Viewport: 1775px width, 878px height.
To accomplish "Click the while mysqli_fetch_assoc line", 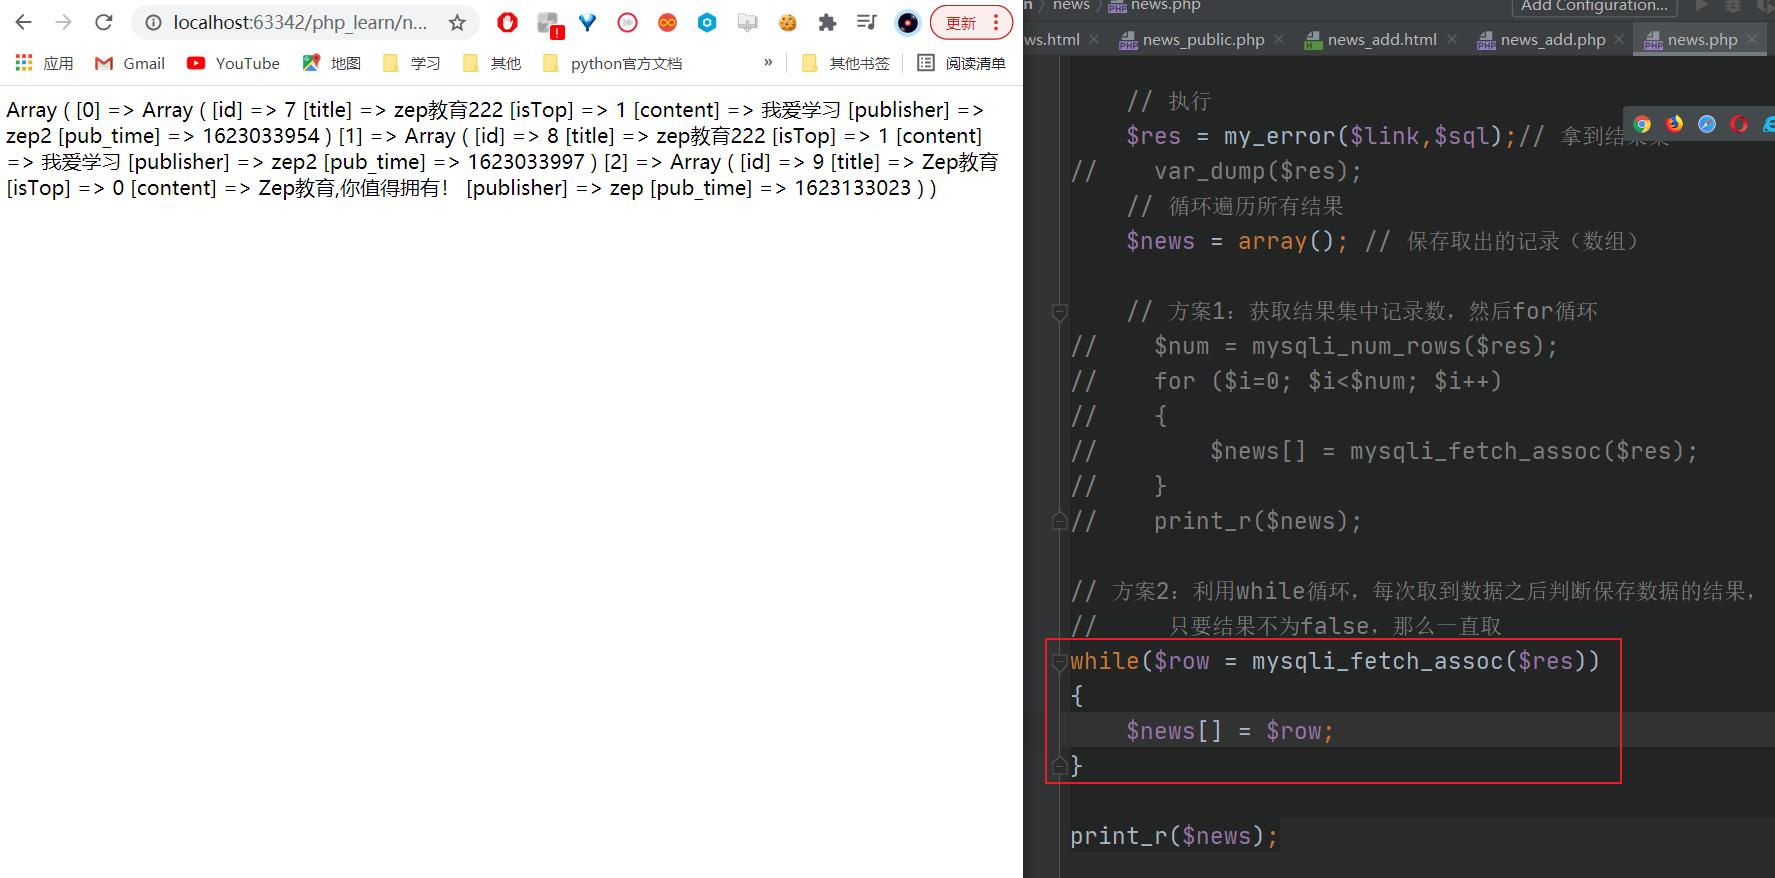I will point(1335,661).
